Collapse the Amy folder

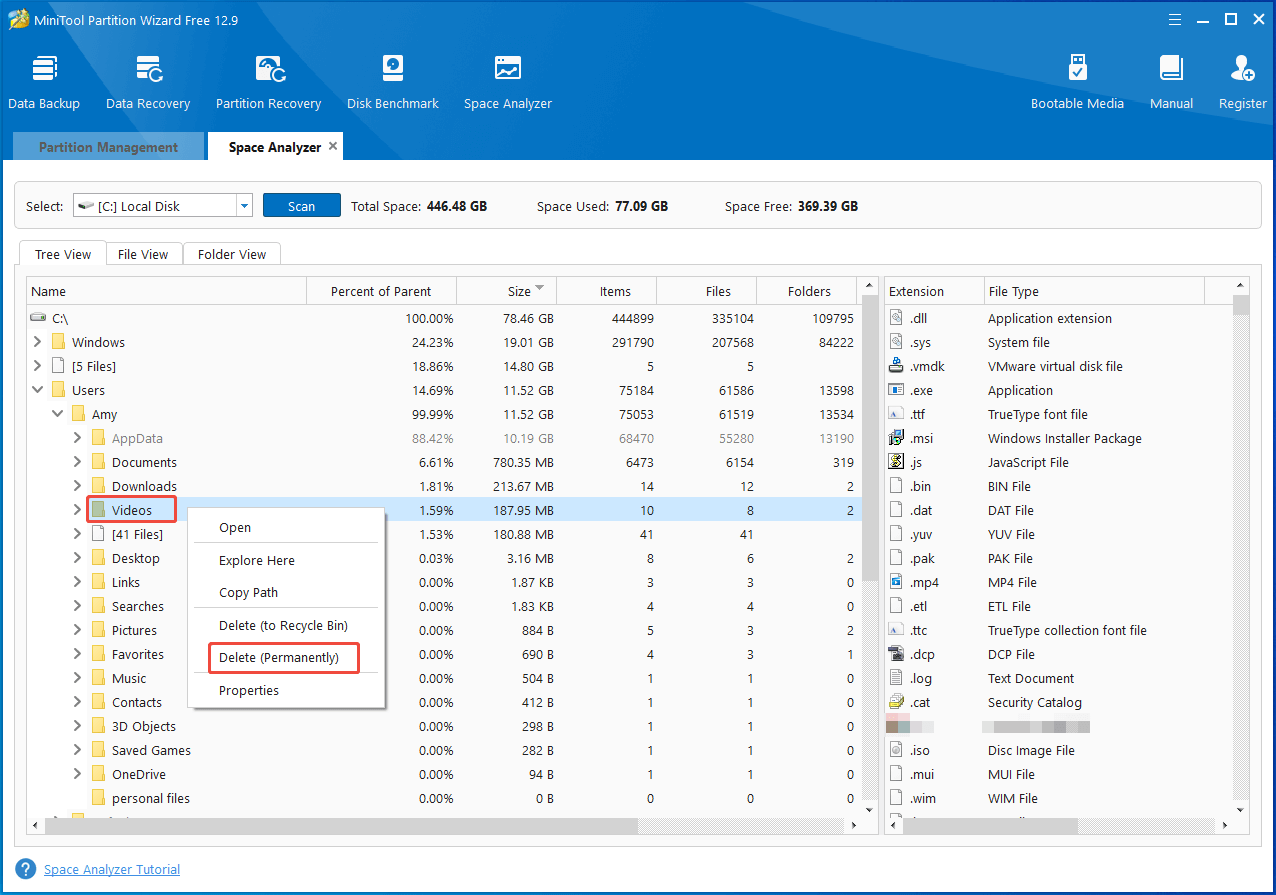coord(58,414)
